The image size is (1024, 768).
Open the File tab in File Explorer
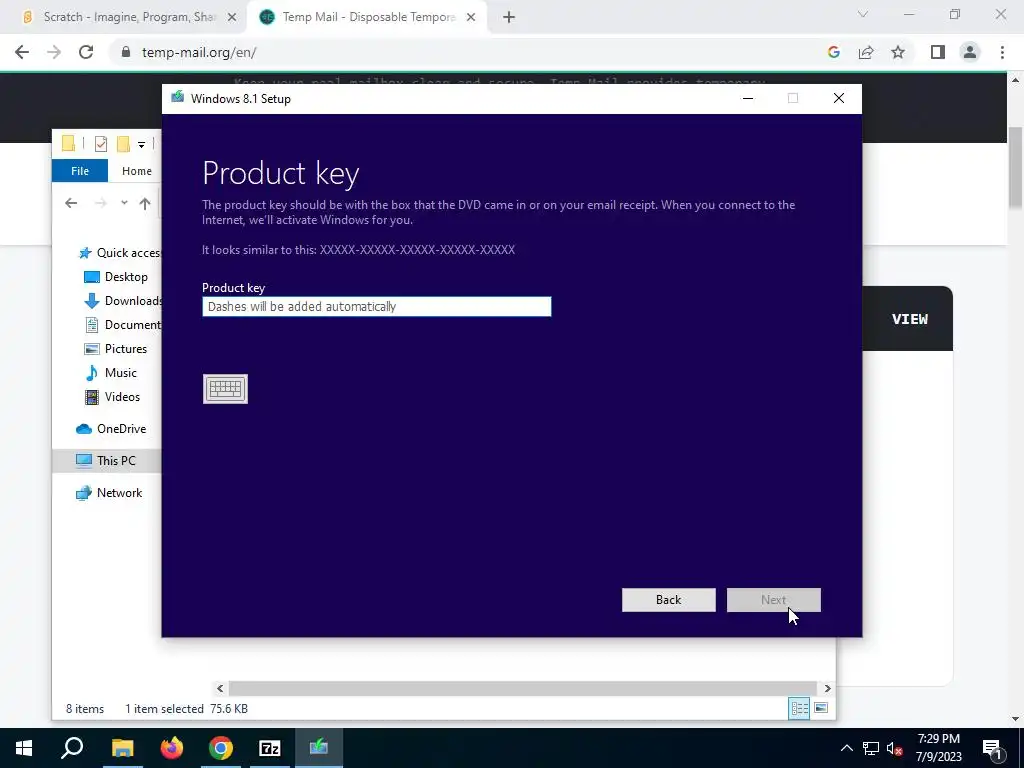pyautogui.click(x=80, y=170)
